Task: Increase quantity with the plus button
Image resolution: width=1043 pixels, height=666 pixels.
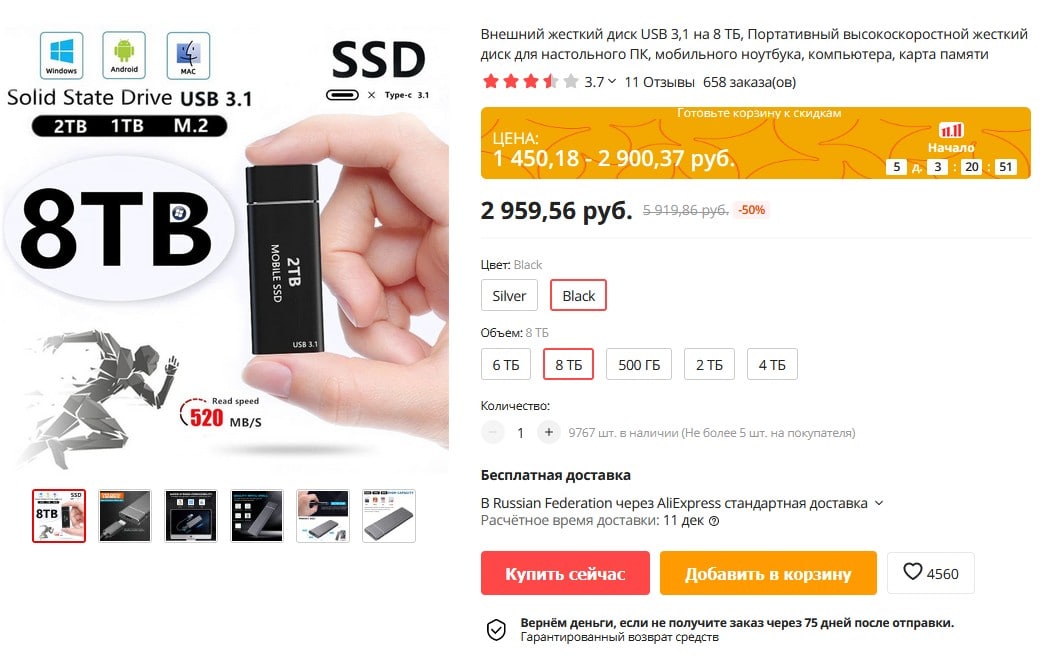Action: click(x=548, y=432)
